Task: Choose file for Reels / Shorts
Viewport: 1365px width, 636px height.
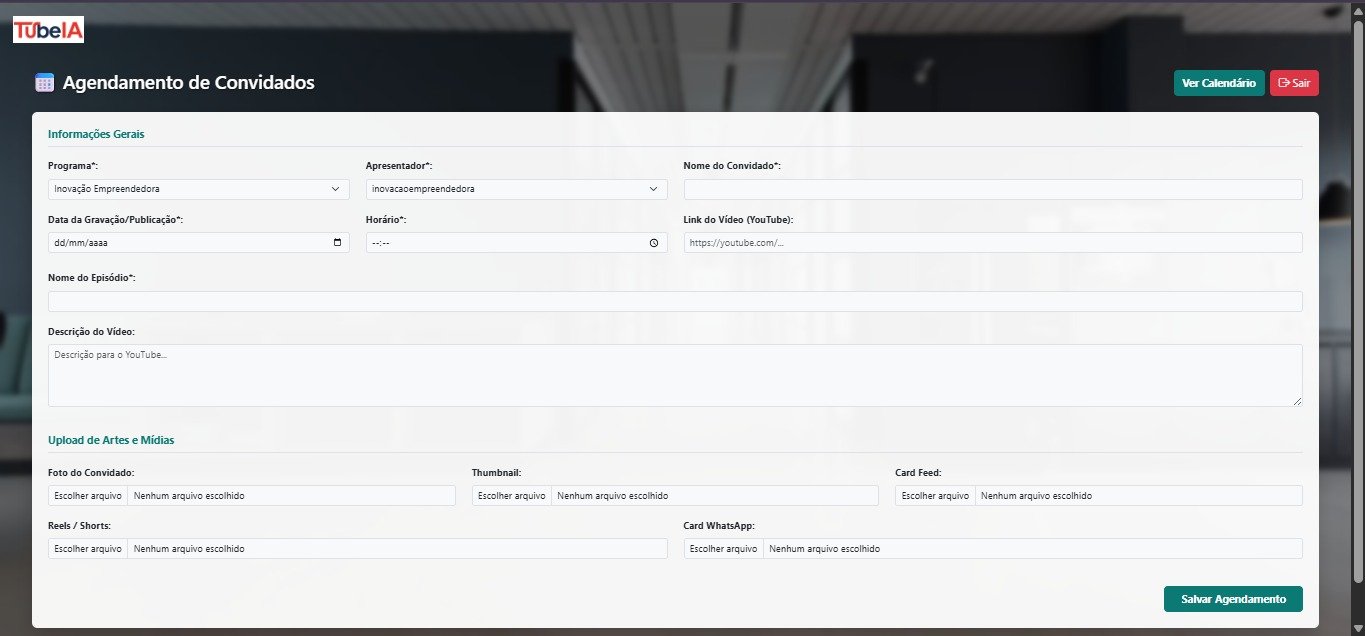Action: click(88, 548)
